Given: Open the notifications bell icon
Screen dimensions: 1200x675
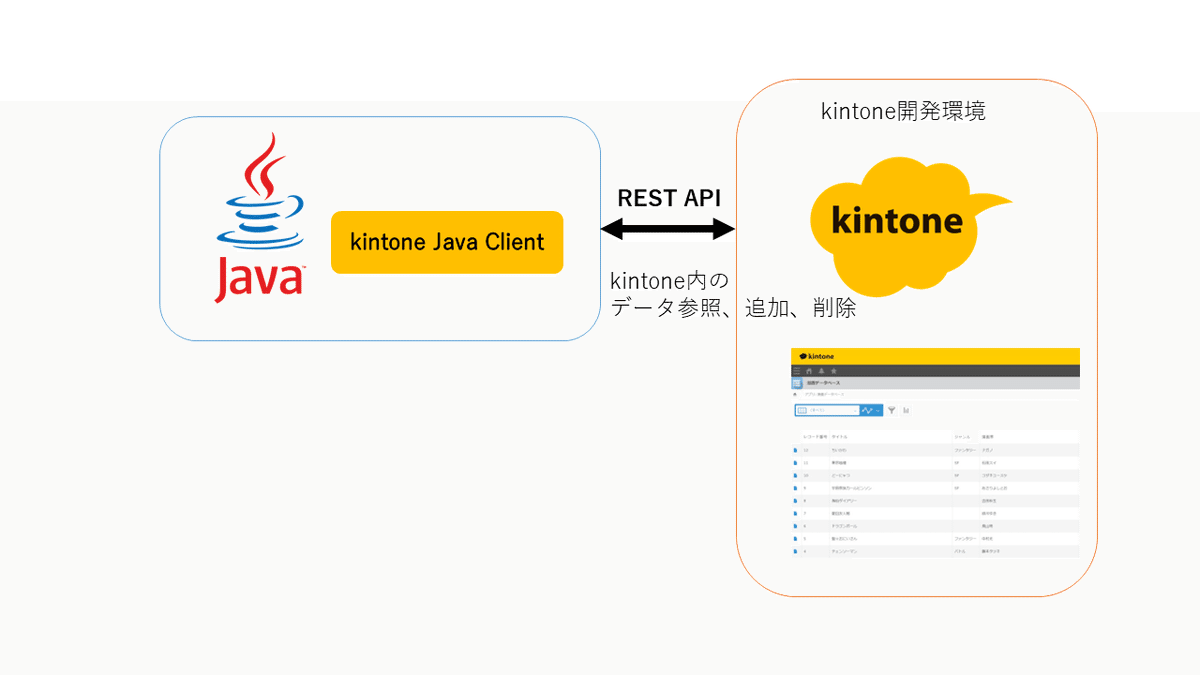Looking at the screenshot, I should (x=821, y=370).
